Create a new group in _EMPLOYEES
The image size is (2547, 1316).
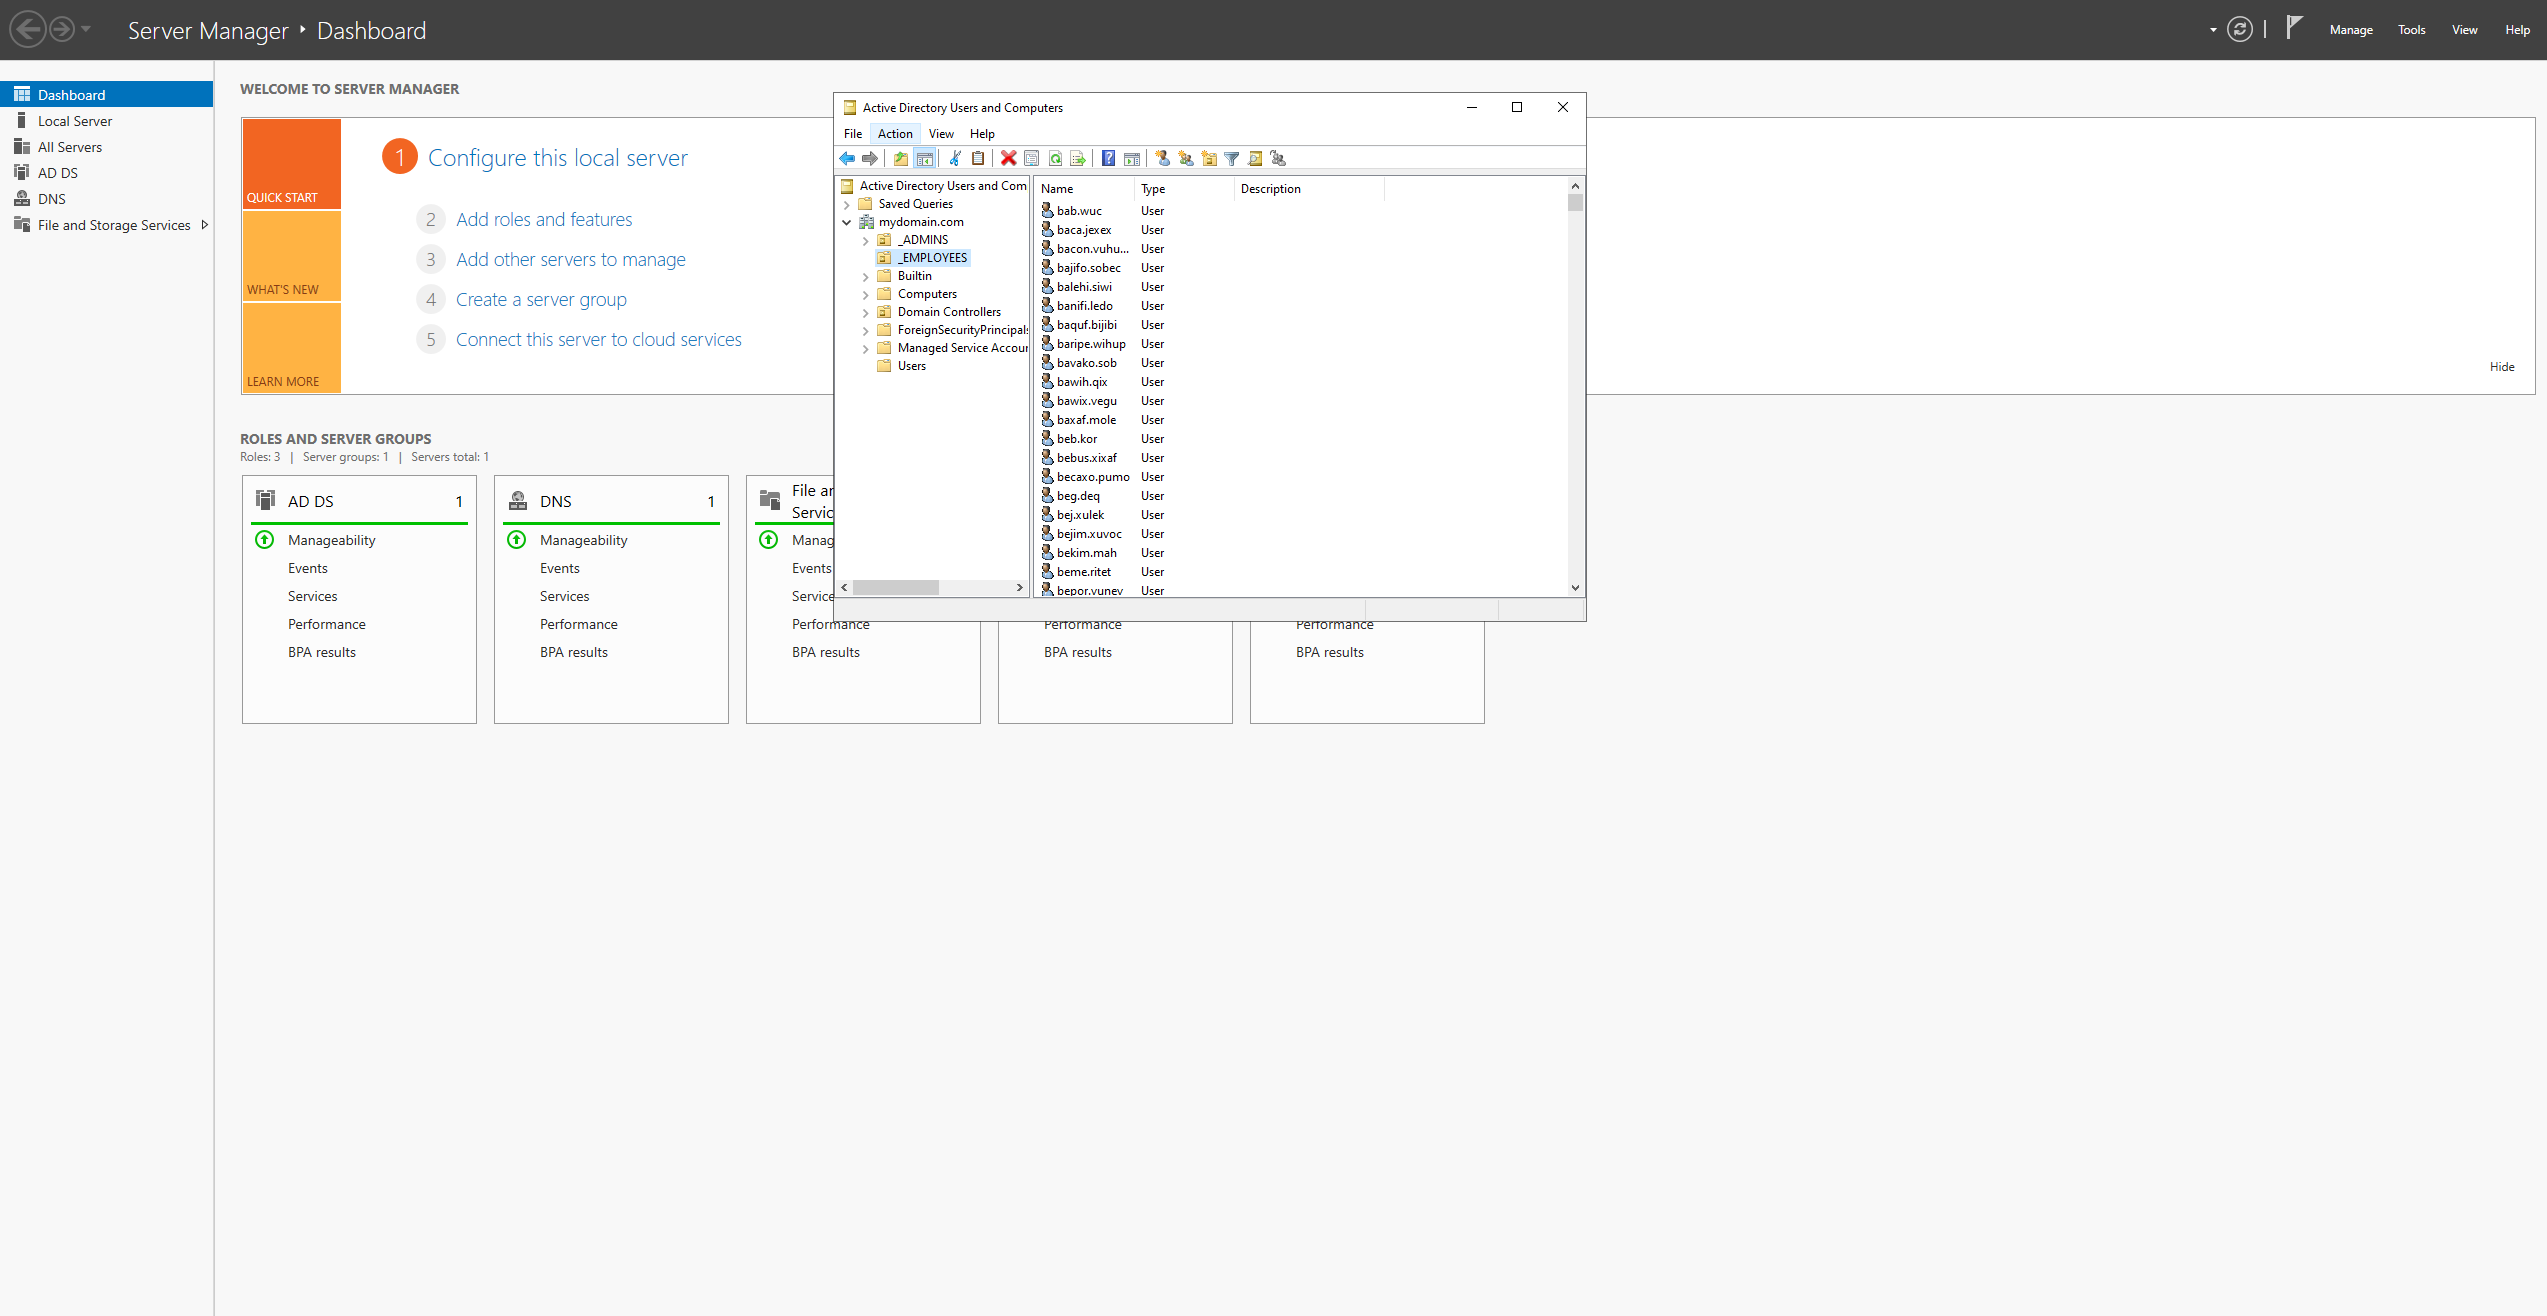1185,158
